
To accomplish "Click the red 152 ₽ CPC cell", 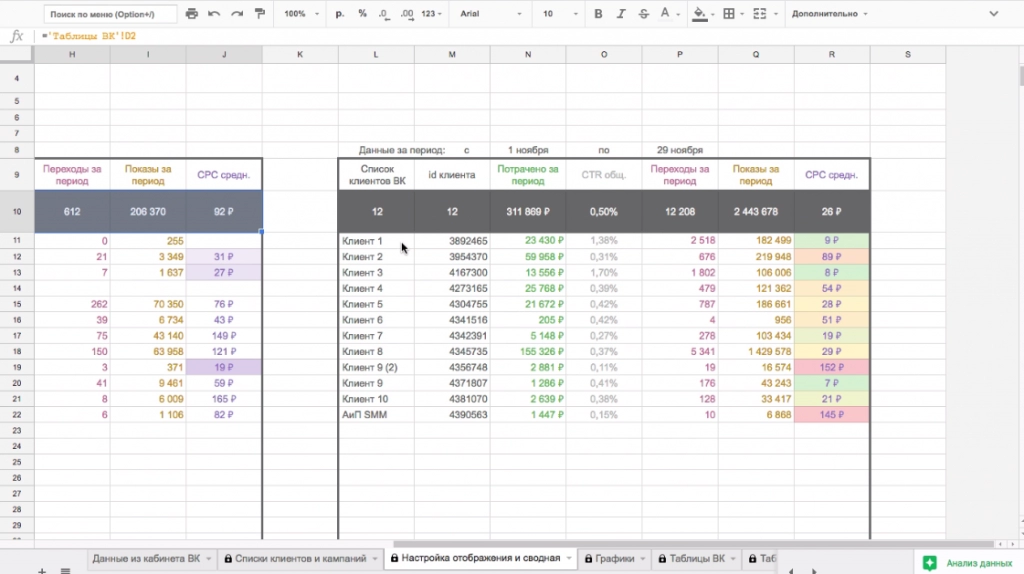I will (x=832, y=368).
